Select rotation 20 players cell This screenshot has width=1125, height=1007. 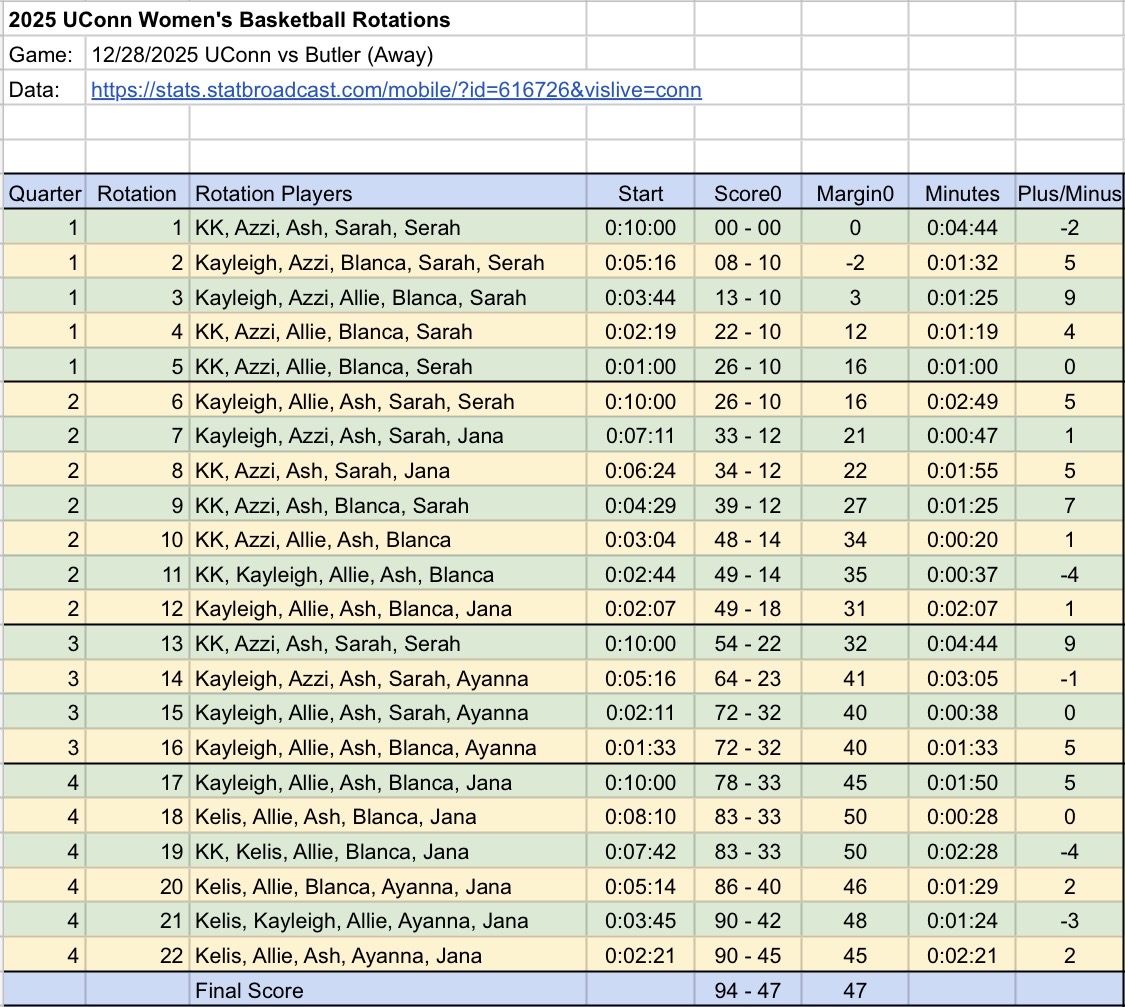tap(353, 887)
